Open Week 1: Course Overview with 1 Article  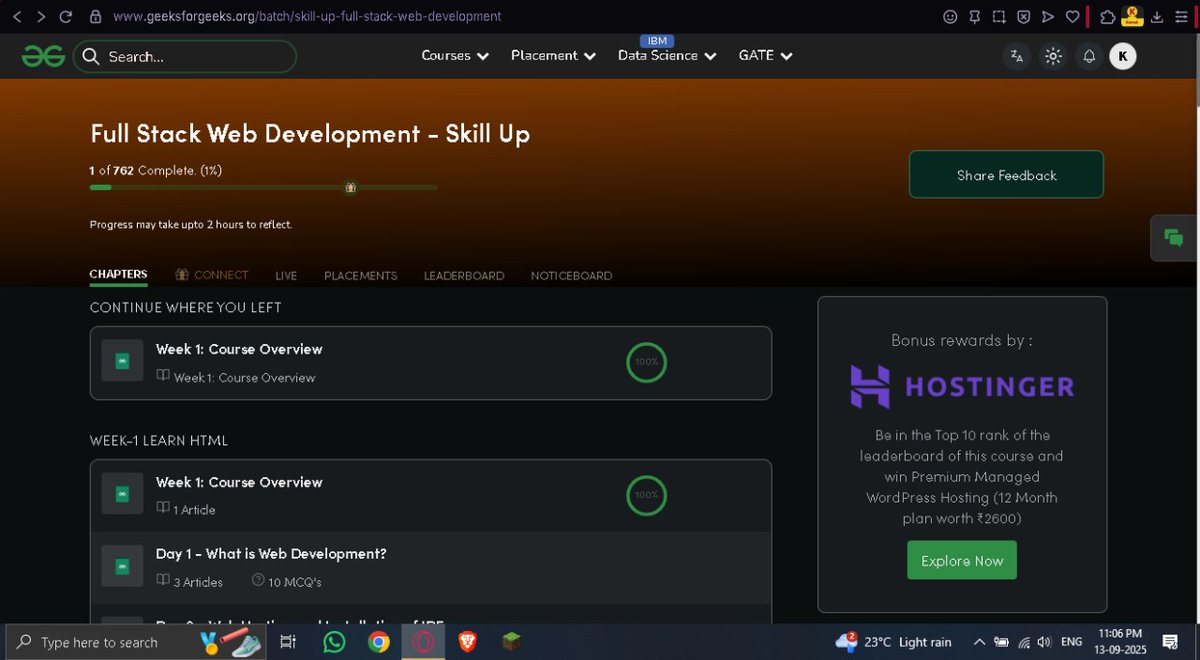(431, 495)
